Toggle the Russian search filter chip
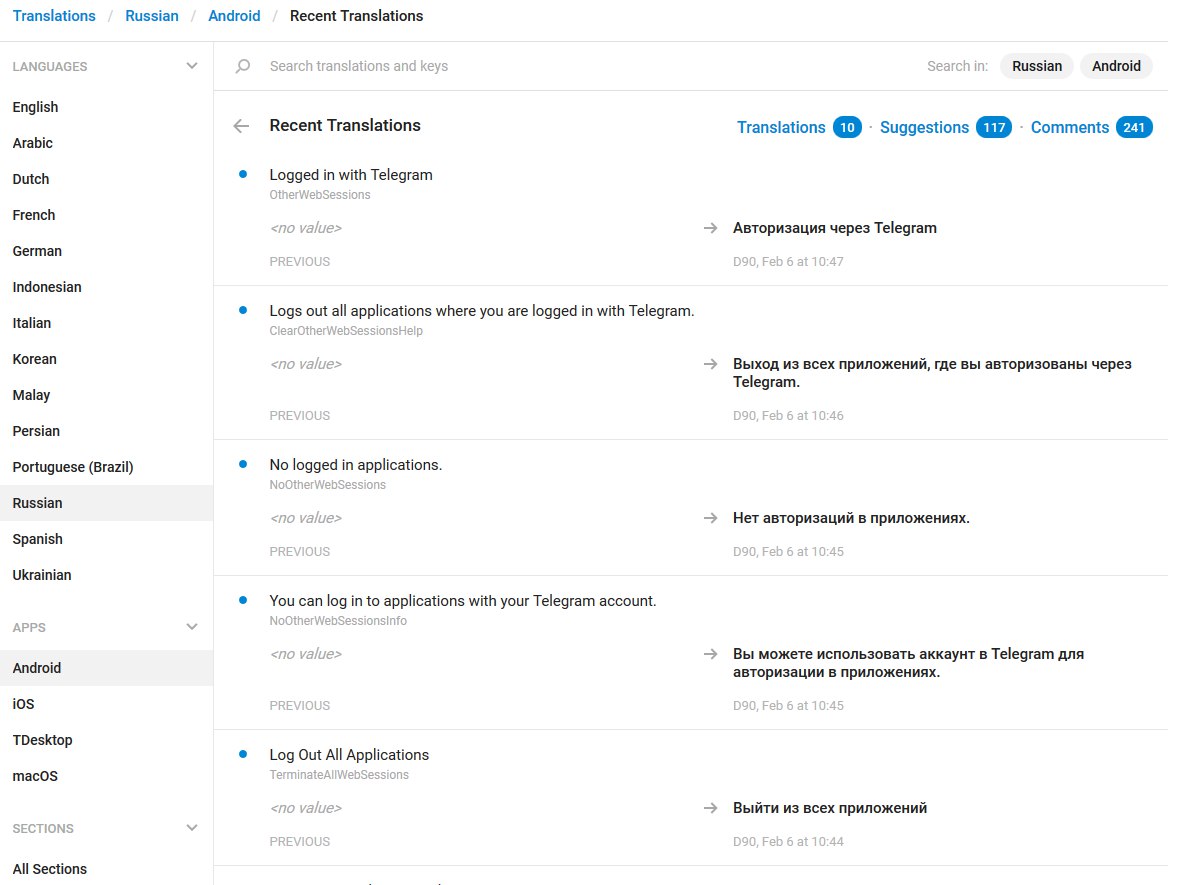1177x885 pixels. point(1037,66)
